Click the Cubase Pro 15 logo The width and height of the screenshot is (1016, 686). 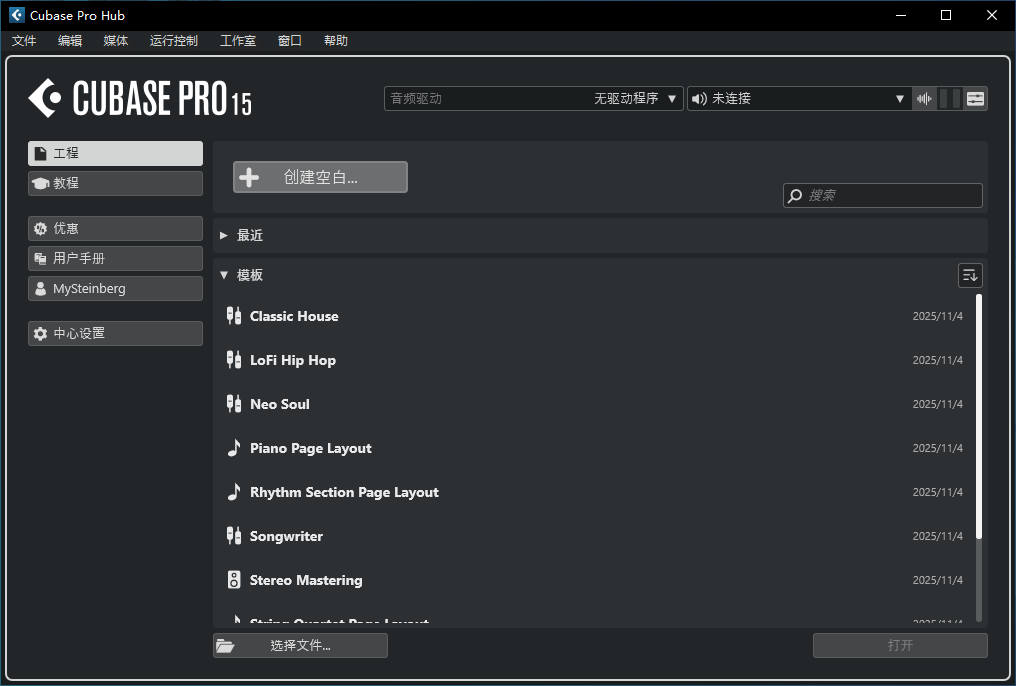click(x=139, y=98)
